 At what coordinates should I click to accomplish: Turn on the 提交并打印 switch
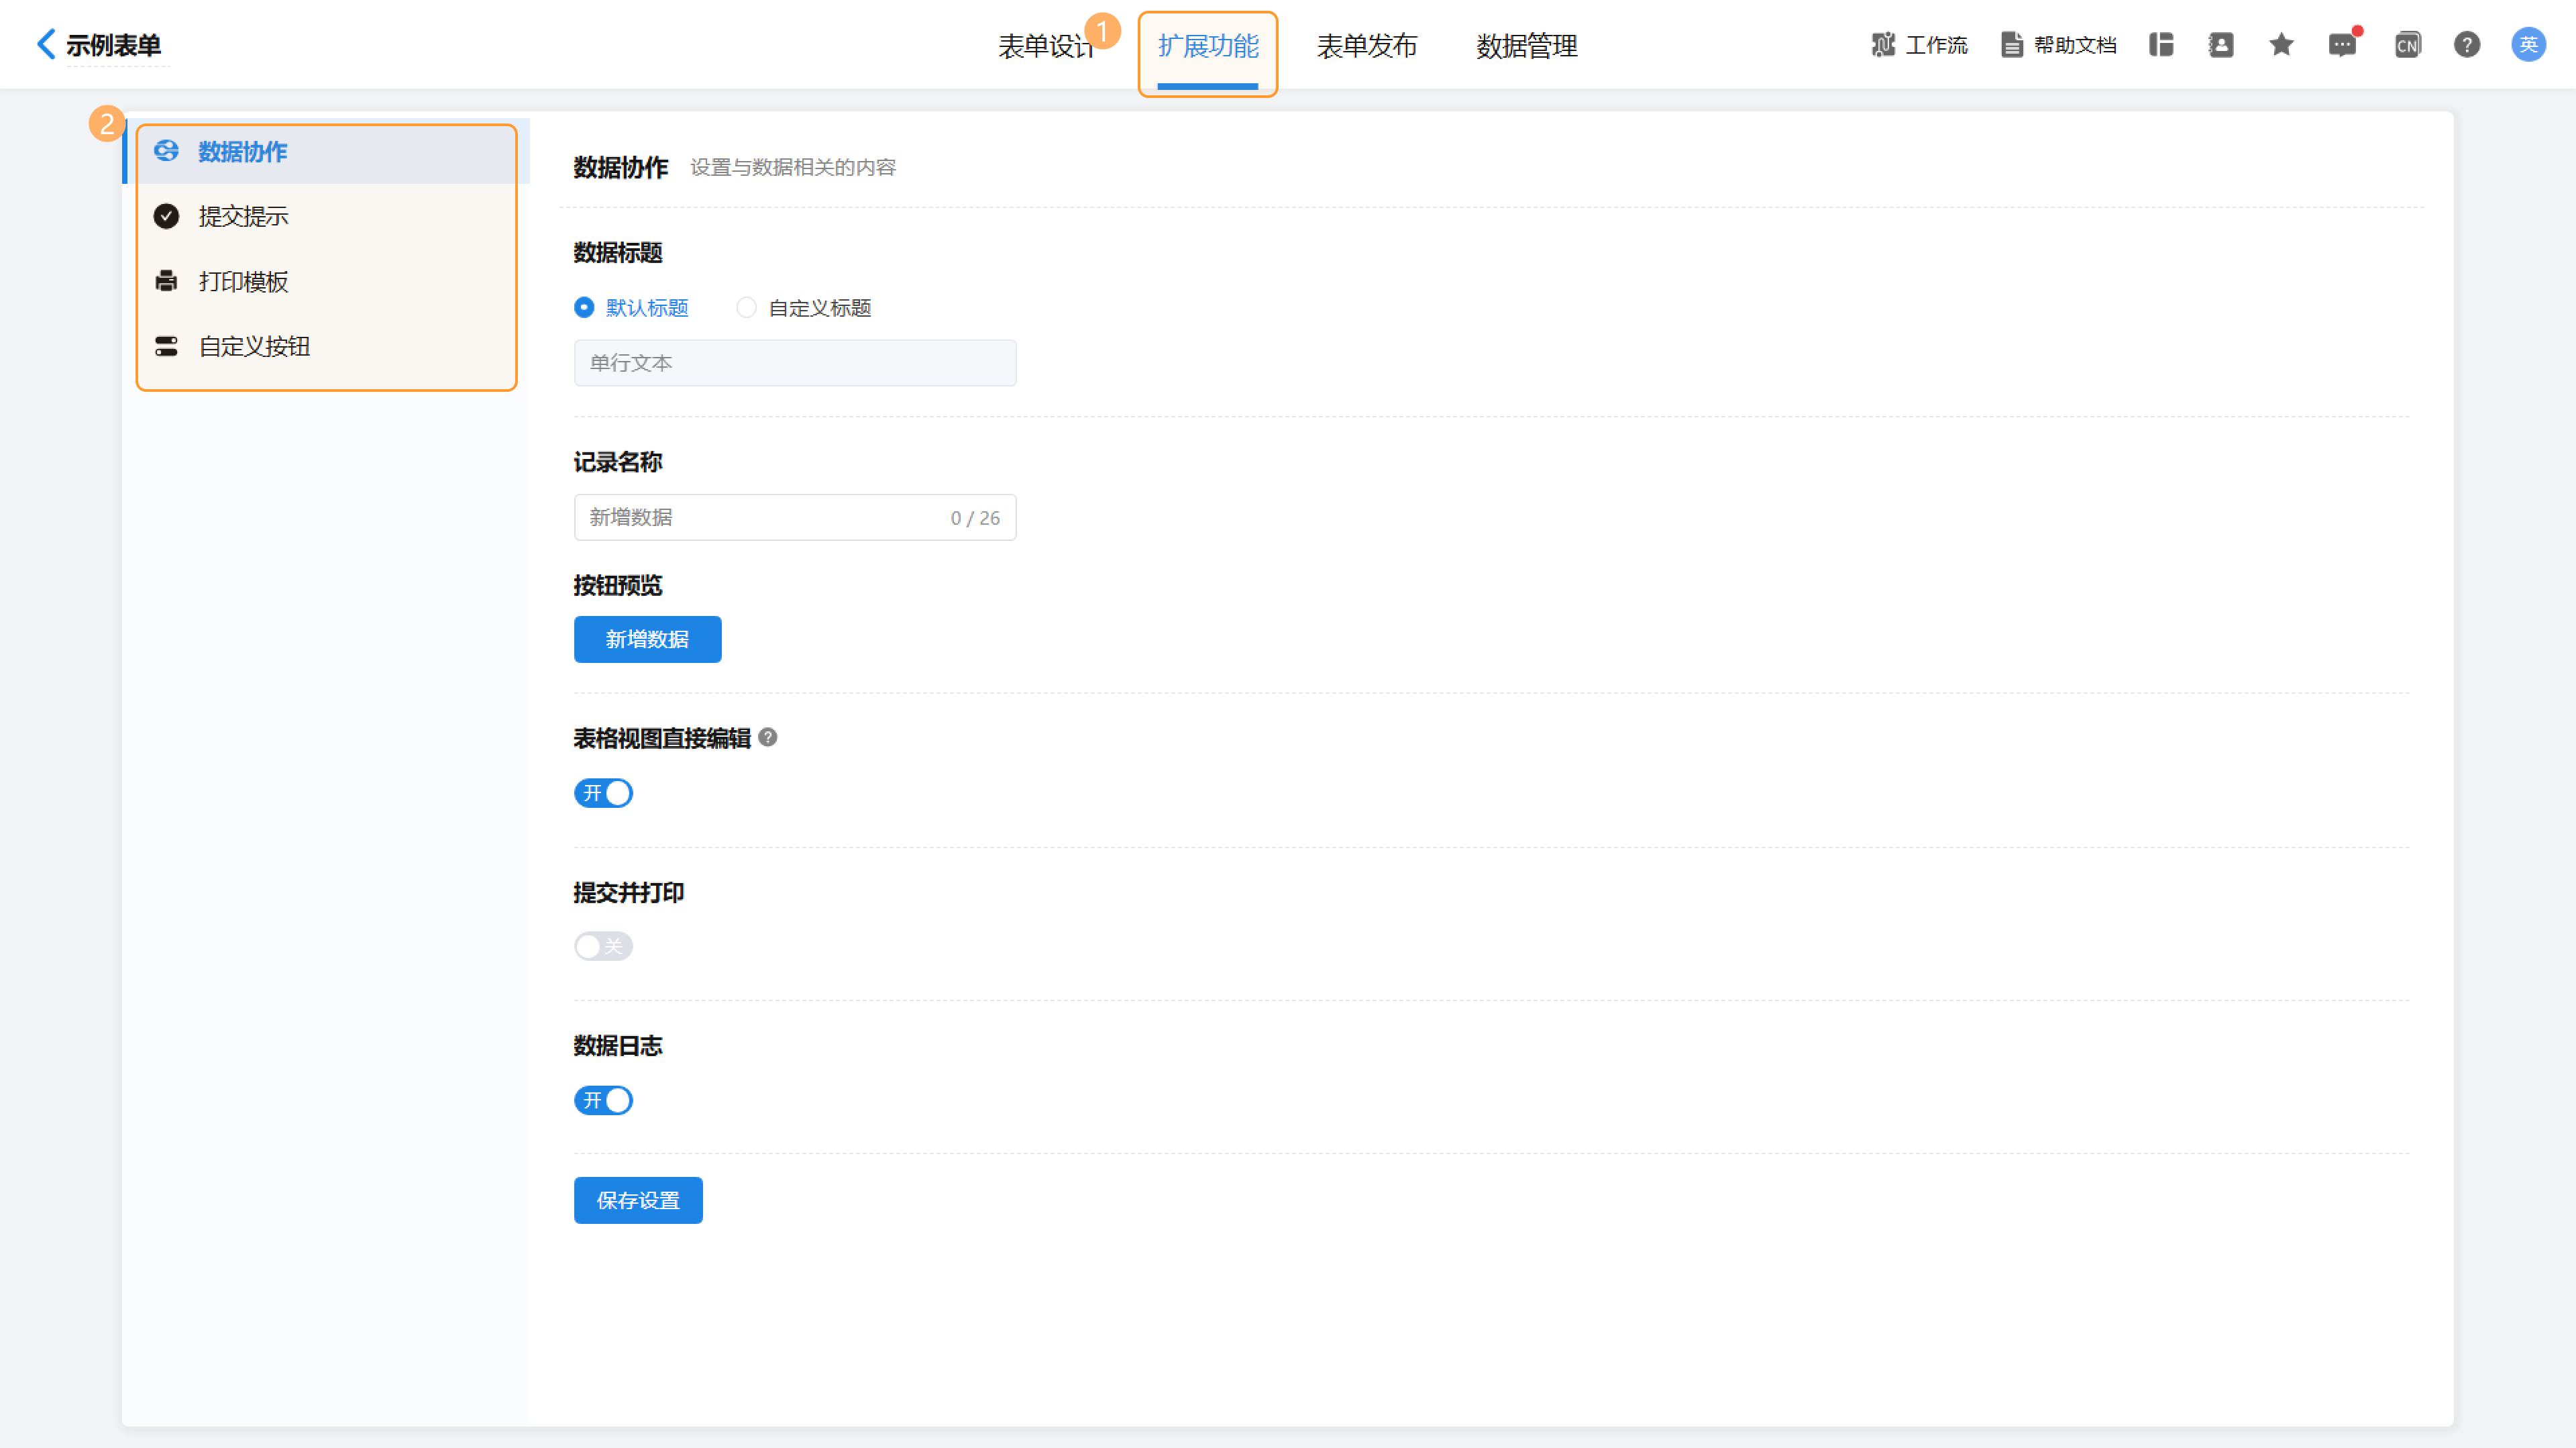click(603, 946)
